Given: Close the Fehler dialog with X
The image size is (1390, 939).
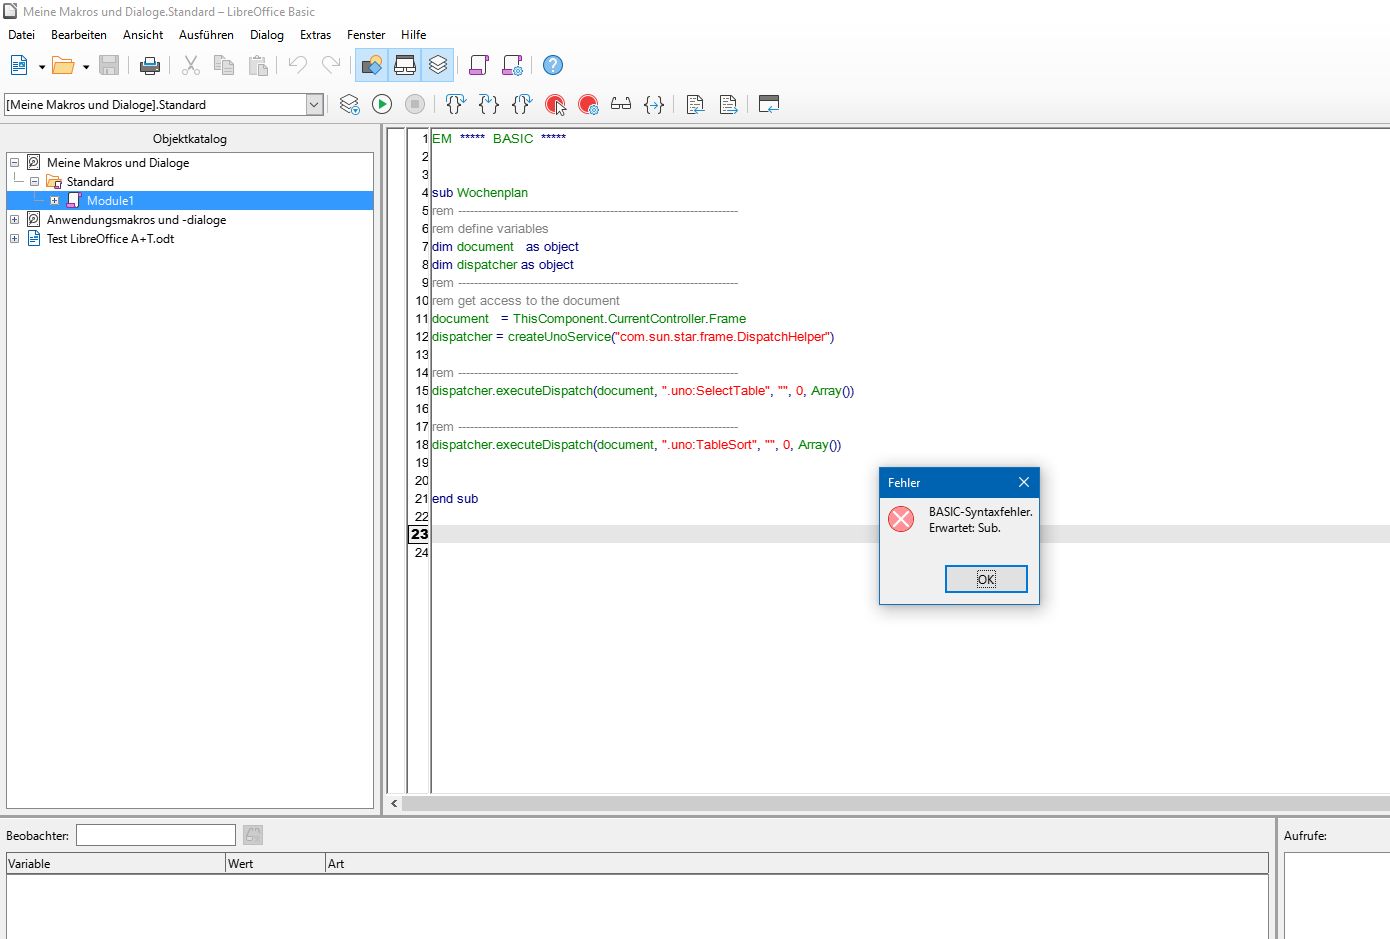Looking at the screenshot, I should [1024, 482].
